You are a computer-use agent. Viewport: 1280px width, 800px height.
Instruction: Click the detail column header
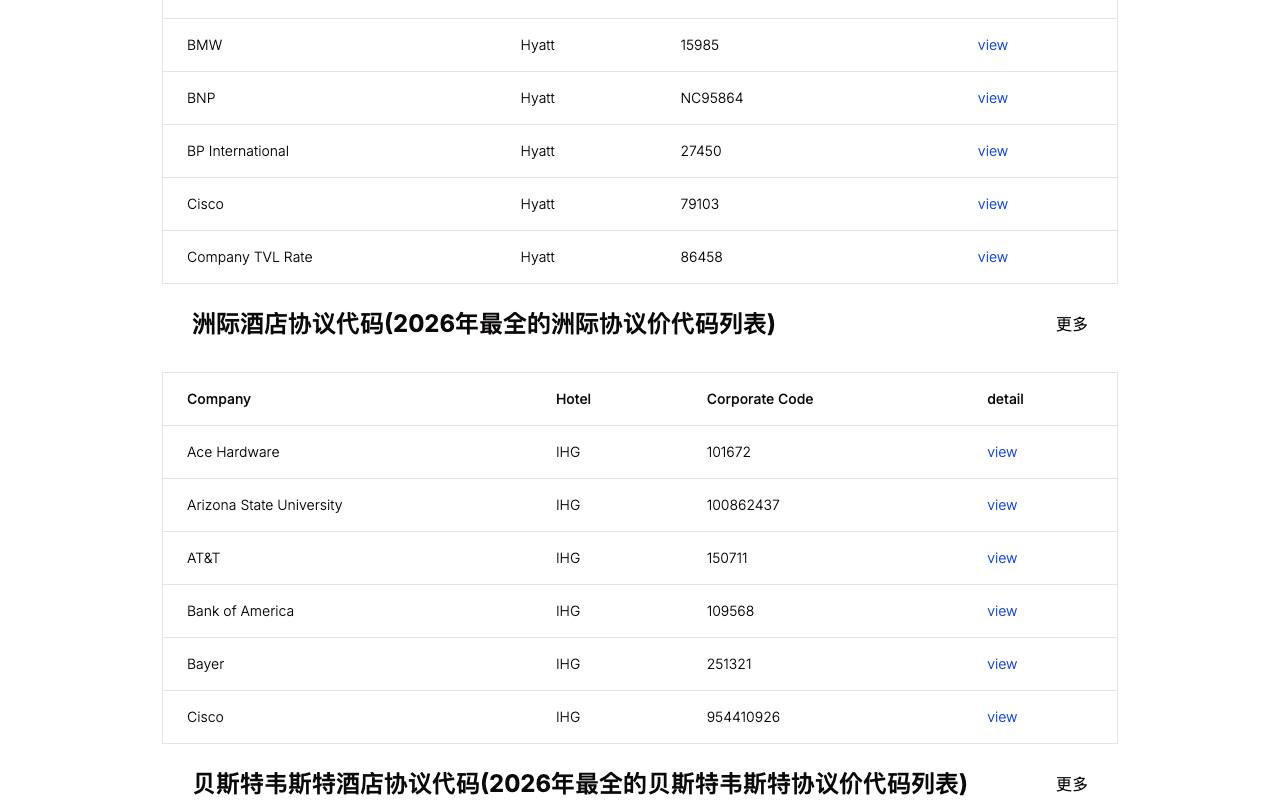[1005, 399]
